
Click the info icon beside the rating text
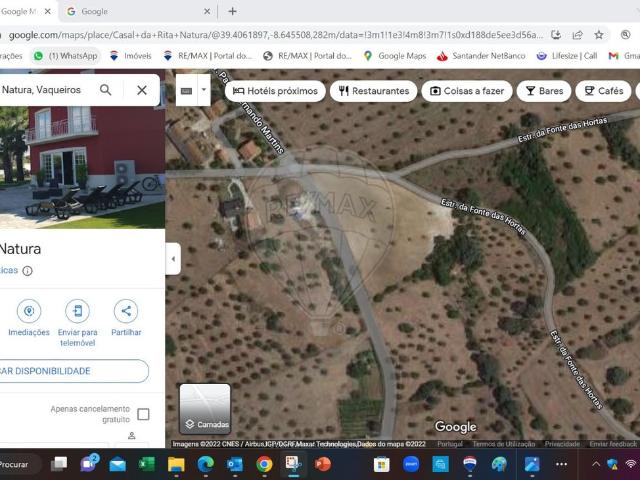(x=27, y=271)
